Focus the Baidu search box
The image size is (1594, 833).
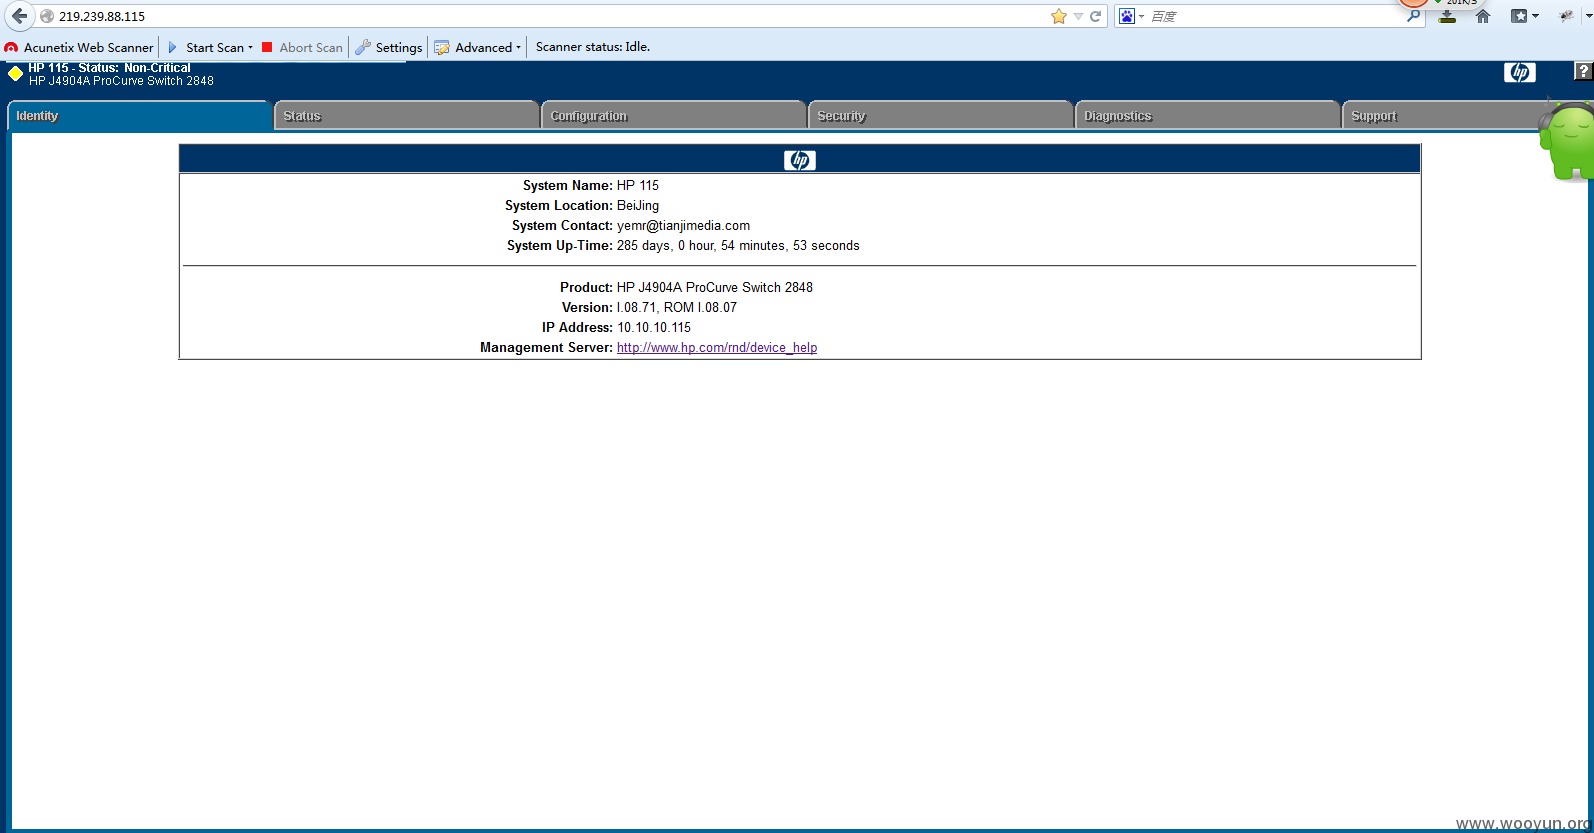[1275, 16]
